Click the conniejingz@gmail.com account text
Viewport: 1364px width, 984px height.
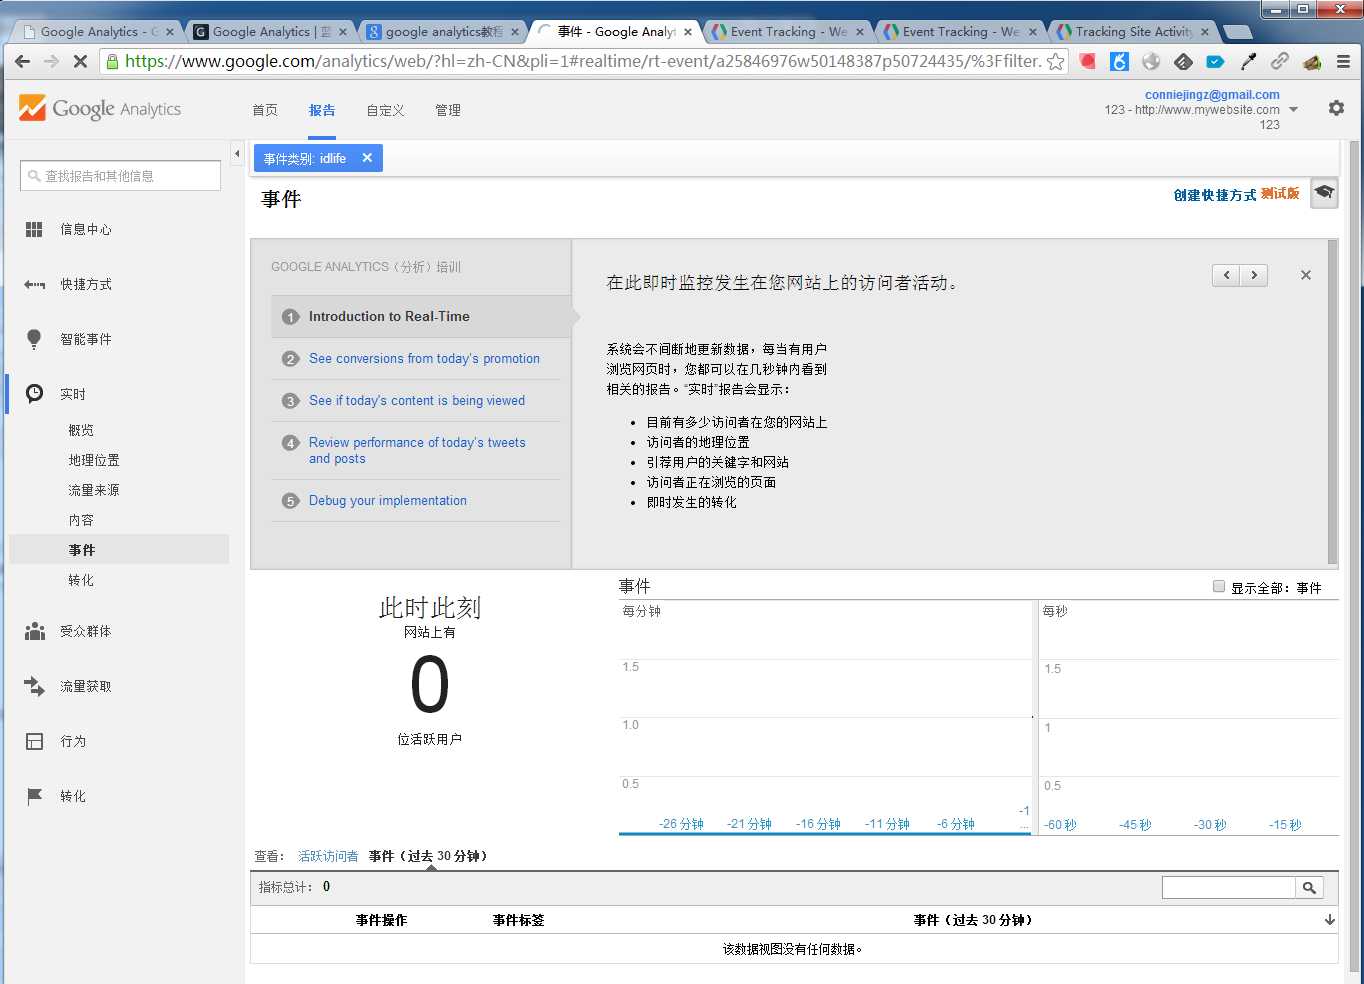click(1212, 95)
